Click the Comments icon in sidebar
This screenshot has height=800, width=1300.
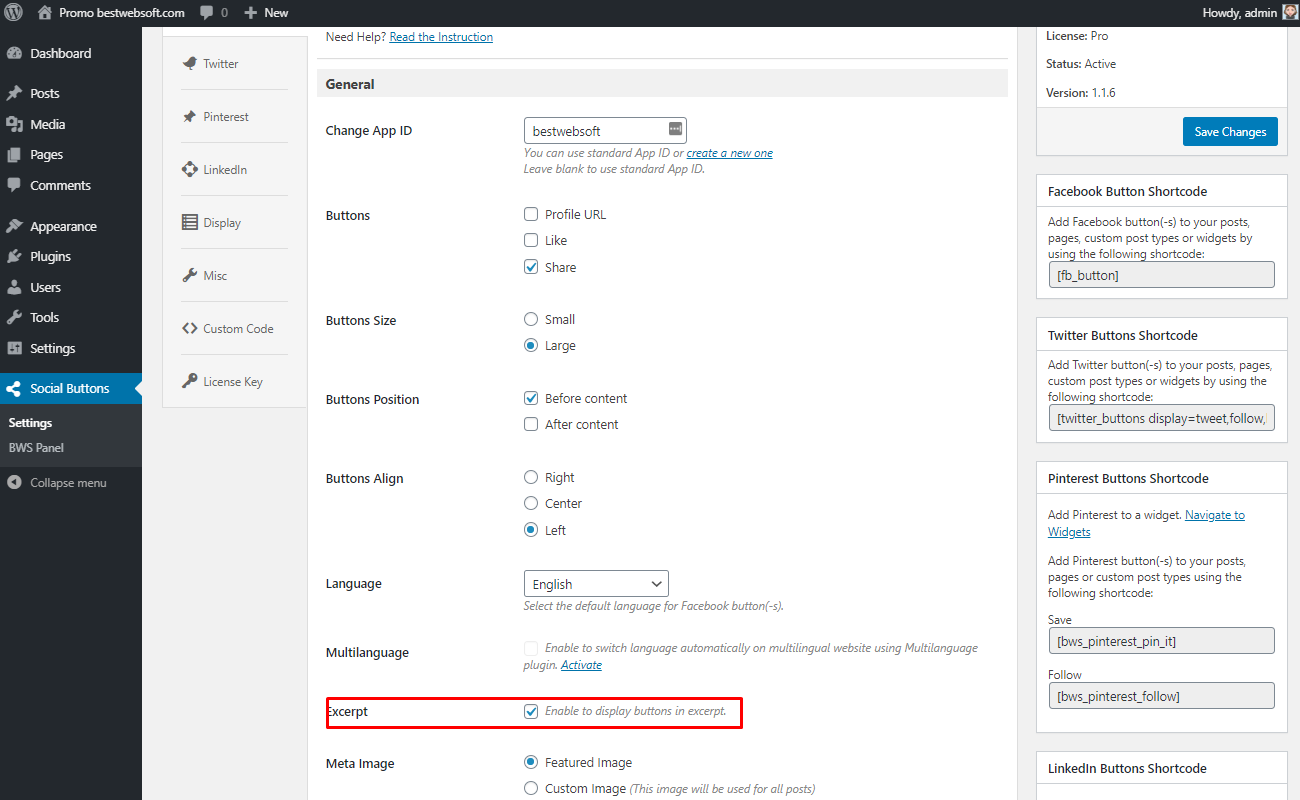click(x=14, y=185)
